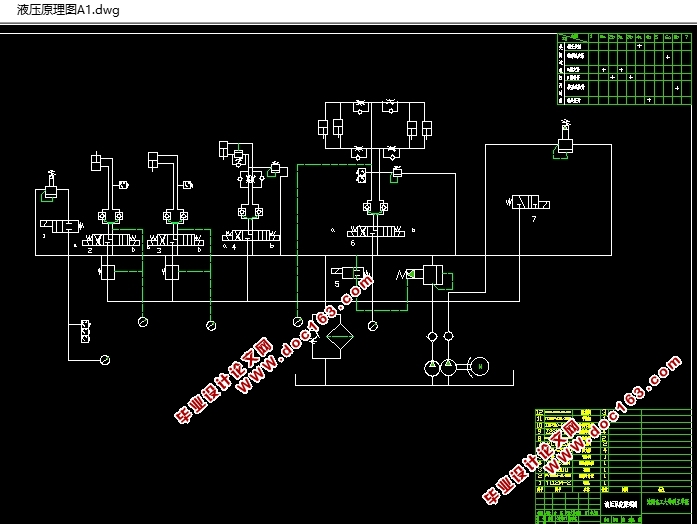Select the pressure gauge below valve 5

click(373, 326)
